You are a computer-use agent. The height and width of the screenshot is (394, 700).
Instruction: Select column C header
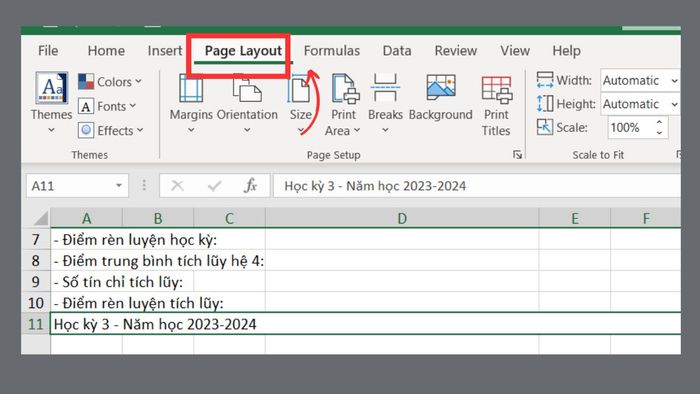[x=229, y=218]
